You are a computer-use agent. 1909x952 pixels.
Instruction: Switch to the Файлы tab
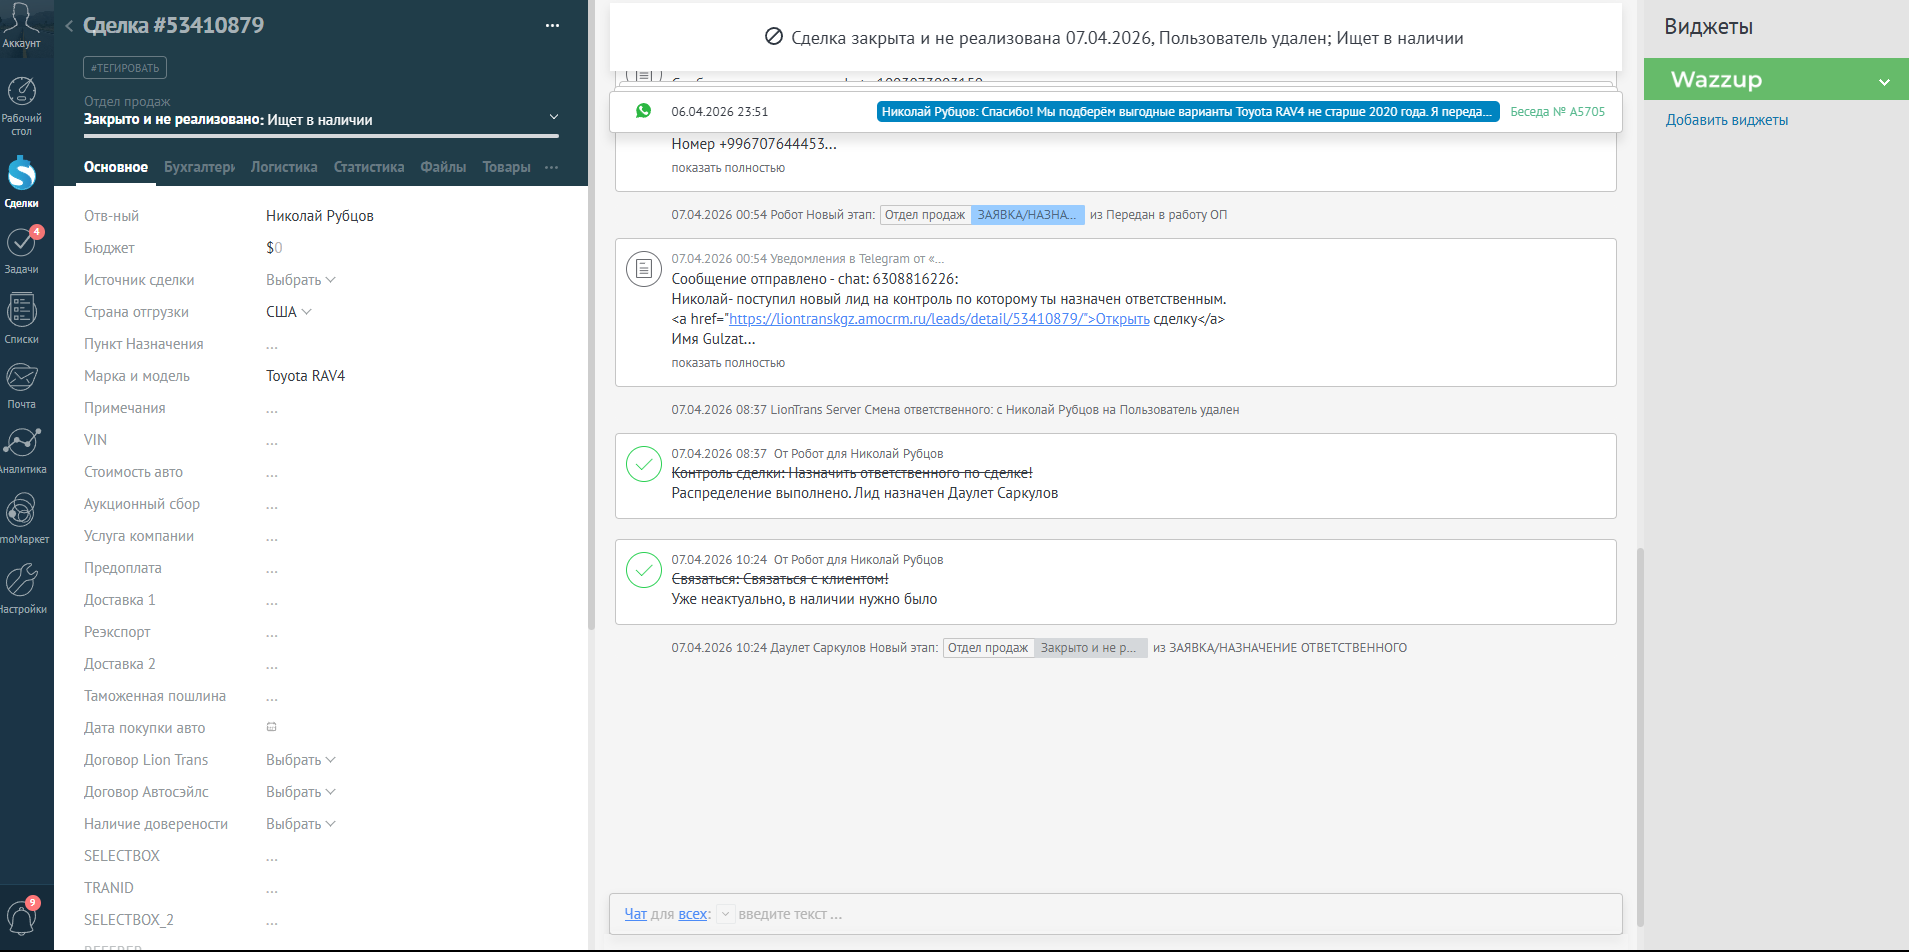click(443, 167)
